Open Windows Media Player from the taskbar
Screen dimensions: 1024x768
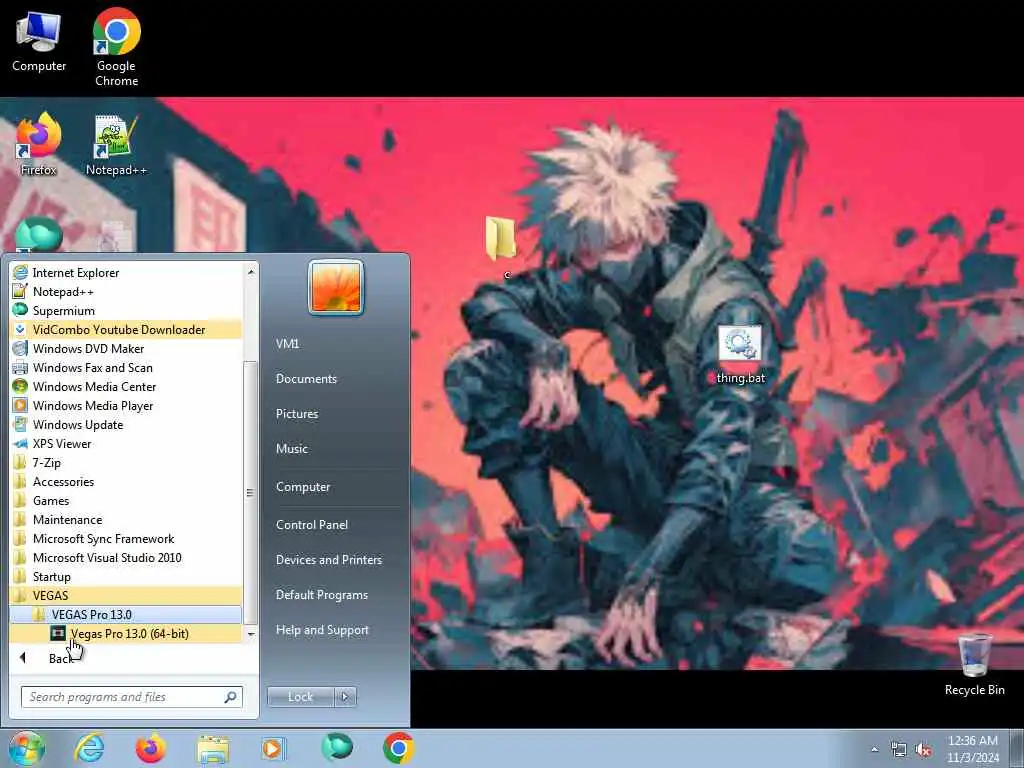[x=273, y=748]
